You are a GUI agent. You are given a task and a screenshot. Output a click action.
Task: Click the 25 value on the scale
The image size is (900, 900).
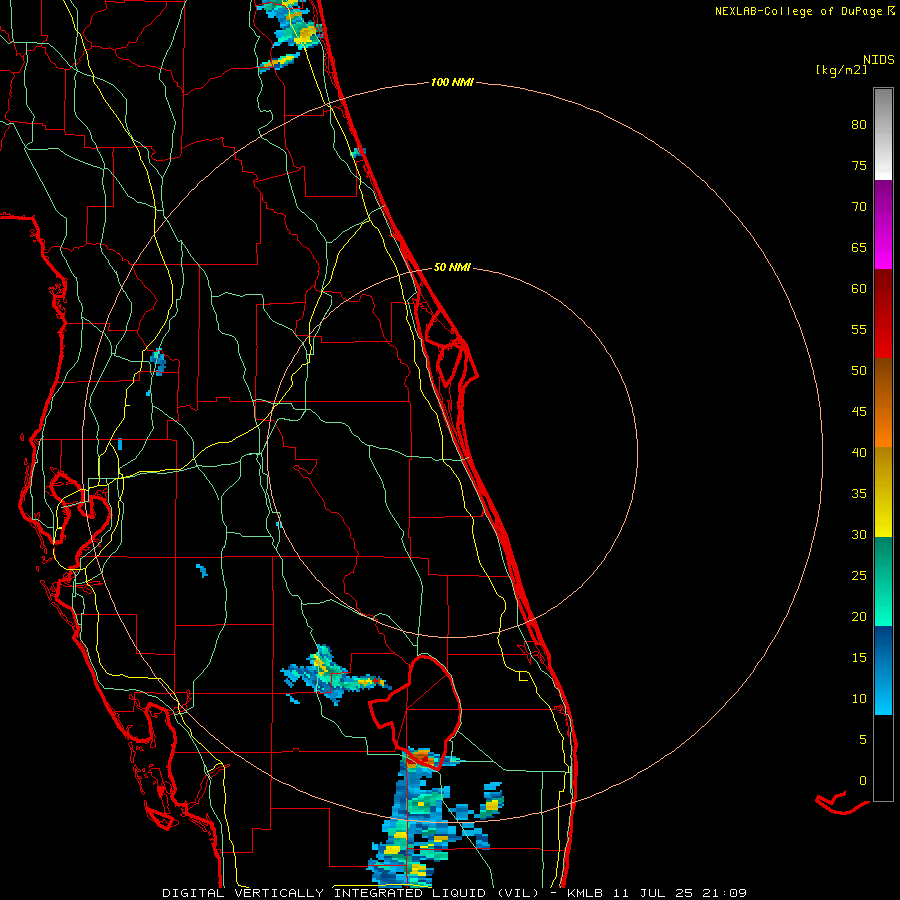coord(859,576)
